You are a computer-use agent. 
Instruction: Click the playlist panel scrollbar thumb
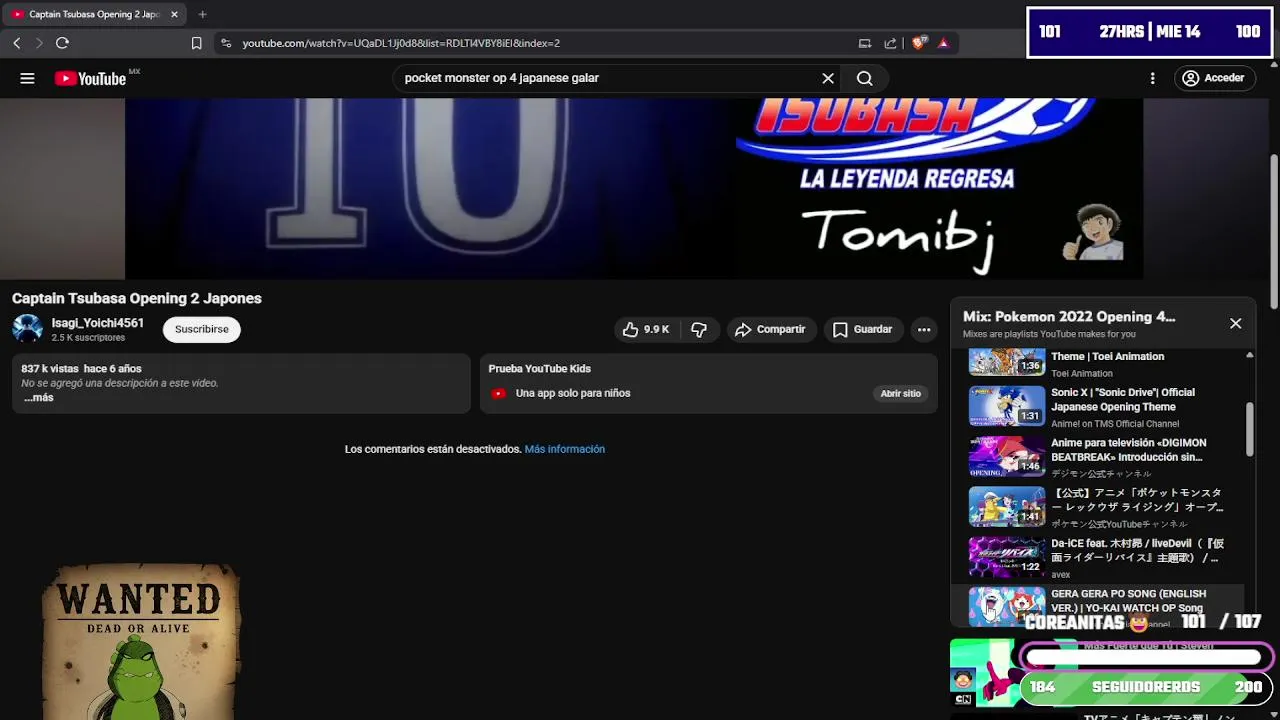pos(1249,430)
